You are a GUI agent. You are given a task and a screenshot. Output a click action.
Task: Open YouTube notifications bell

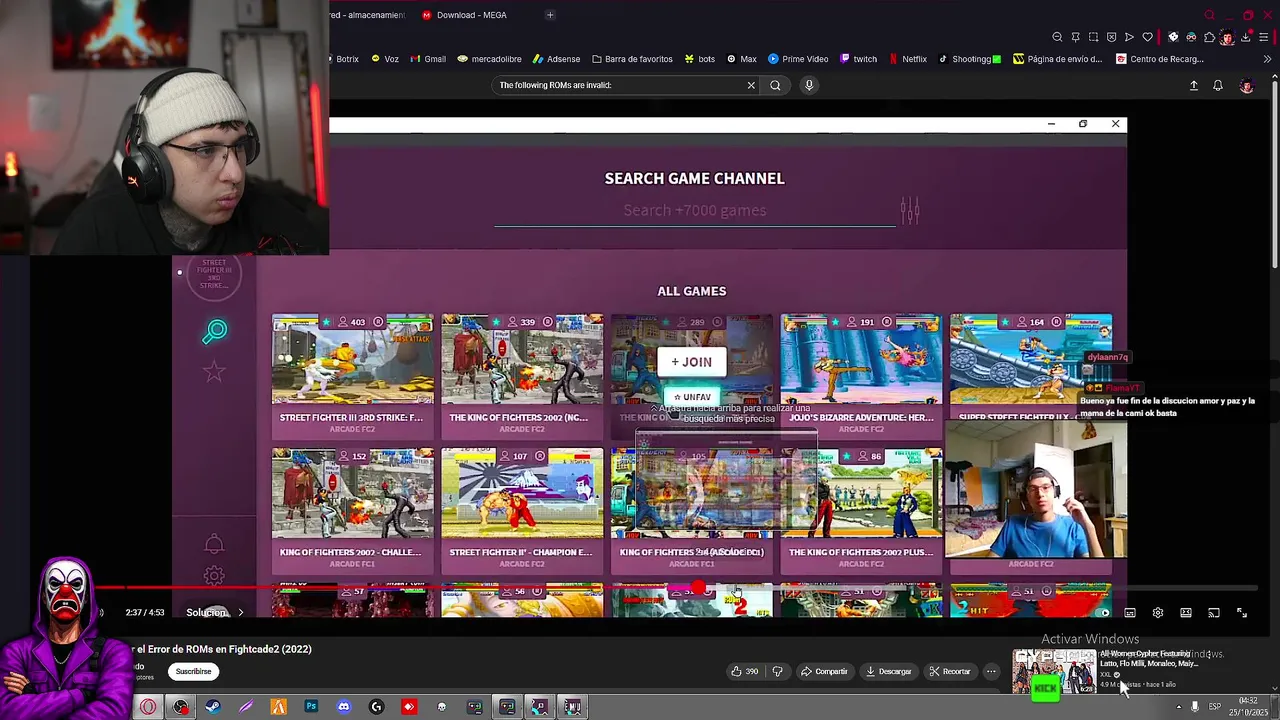1218,86
